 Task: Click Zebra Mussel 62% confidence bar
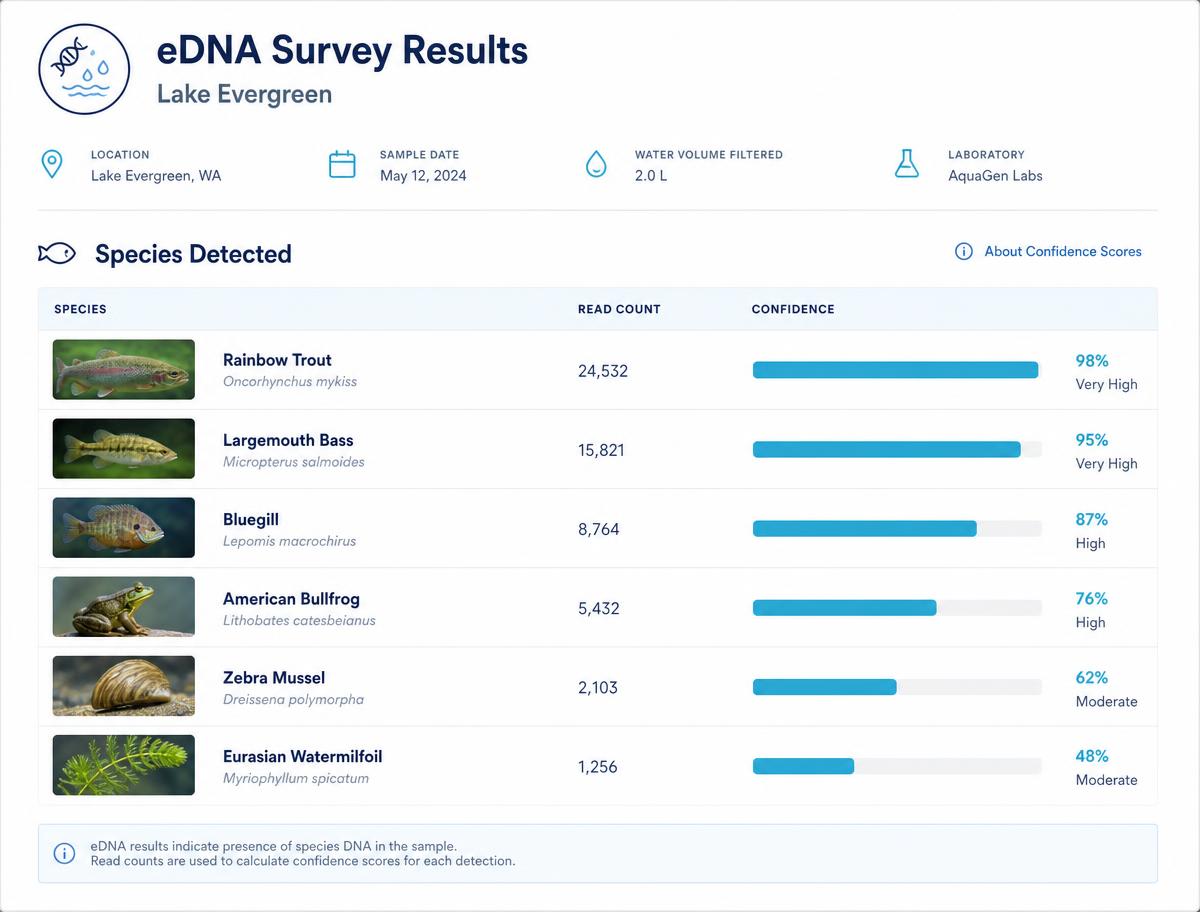pos(897,687)
